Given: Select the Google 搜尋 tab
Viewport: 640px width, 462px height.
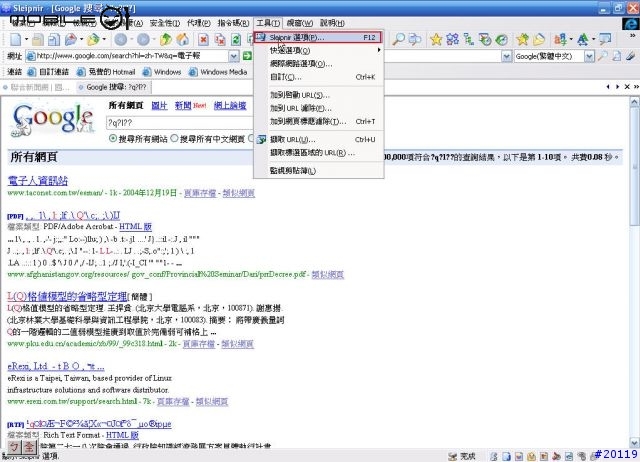Looking at the screenshot, I should [x=113, y=87].
